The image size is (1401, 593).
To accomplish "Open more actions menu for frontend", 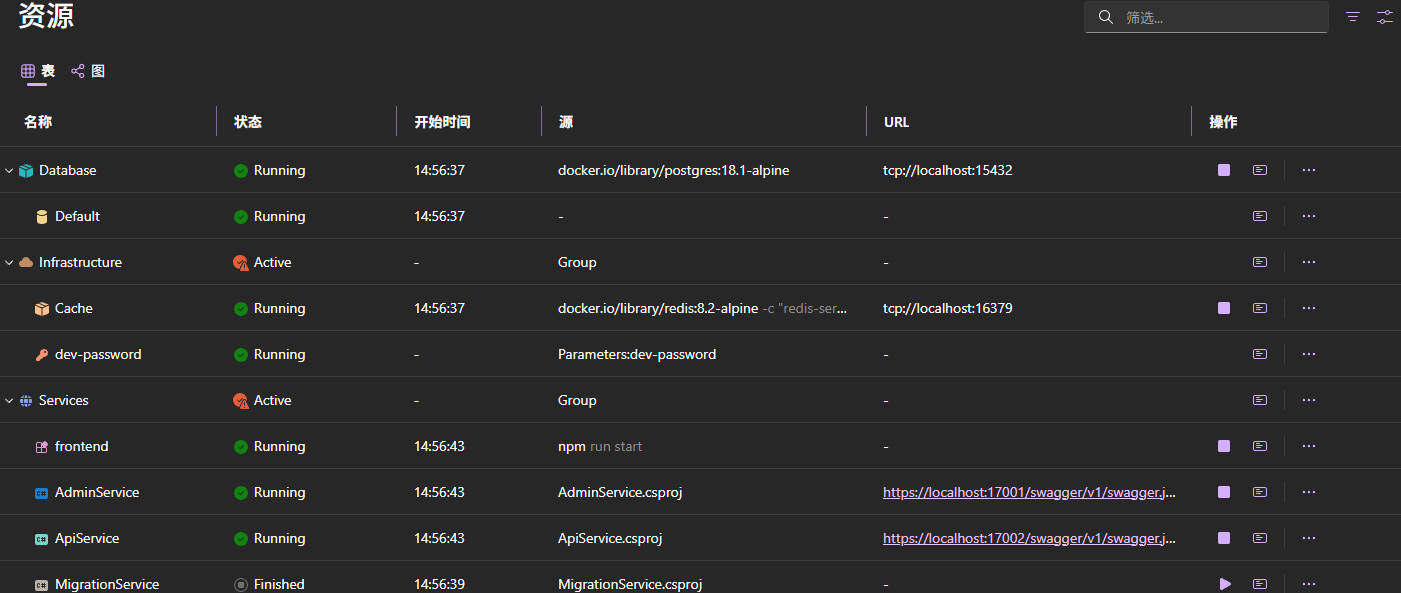I will pyautogui.click(x=1309, y=446).
